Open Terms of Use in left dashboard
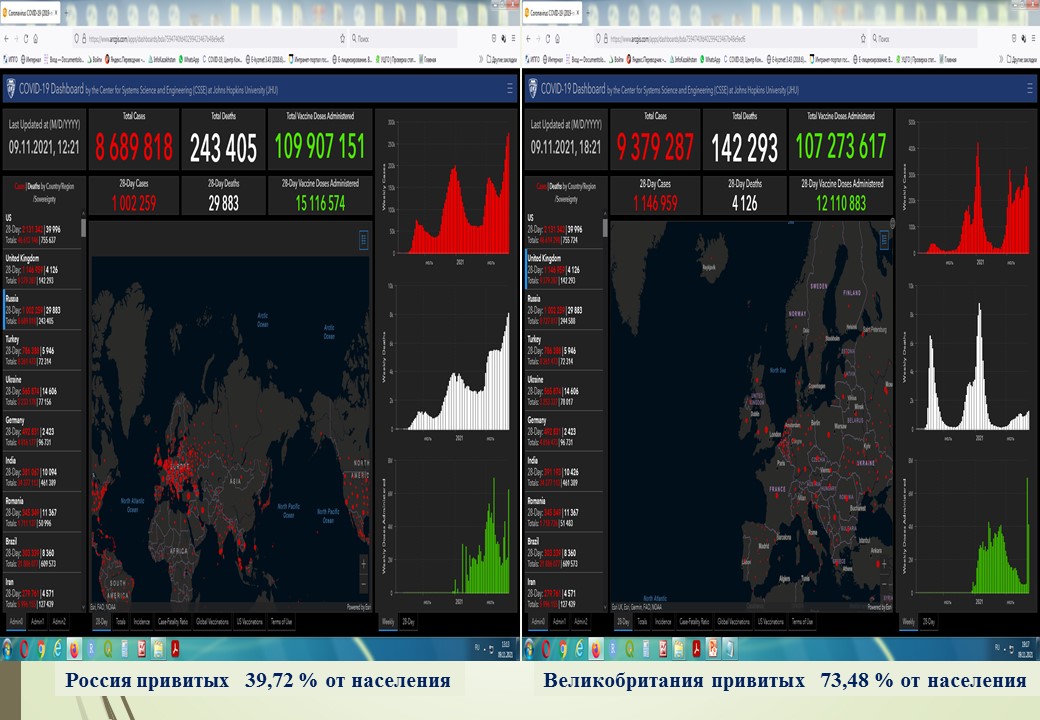The image size is (1040, 720). [x=281, y=622]
